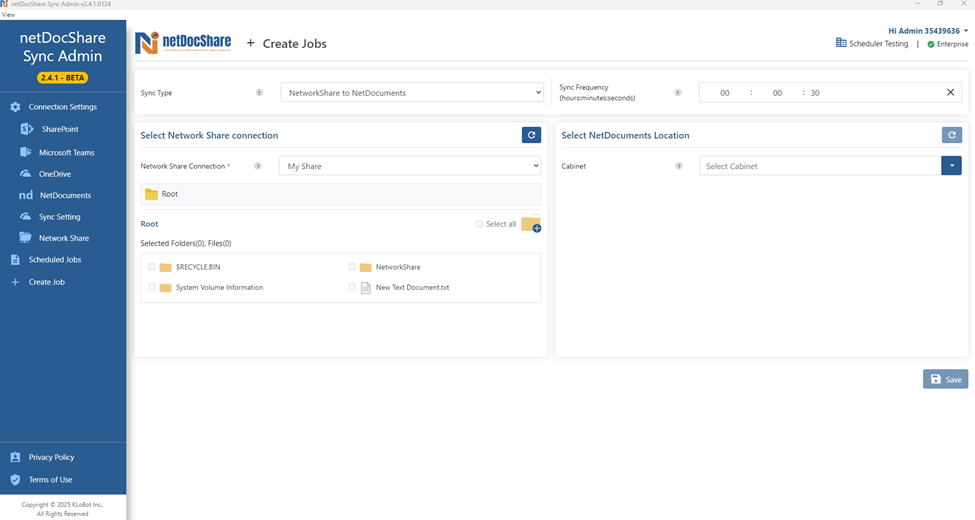Open the OneDrive settings page
The height and width of the screenshot is (520, 975).
[x=55, y=174]
